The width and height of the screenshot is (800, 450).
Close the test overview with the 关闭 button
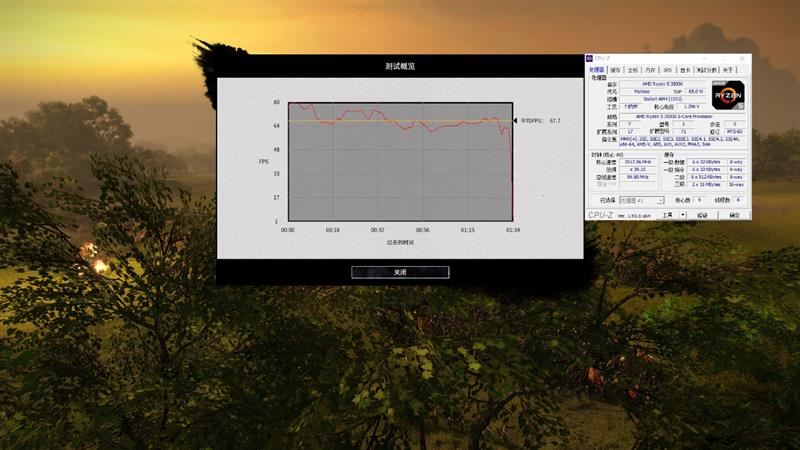point(400,272)
